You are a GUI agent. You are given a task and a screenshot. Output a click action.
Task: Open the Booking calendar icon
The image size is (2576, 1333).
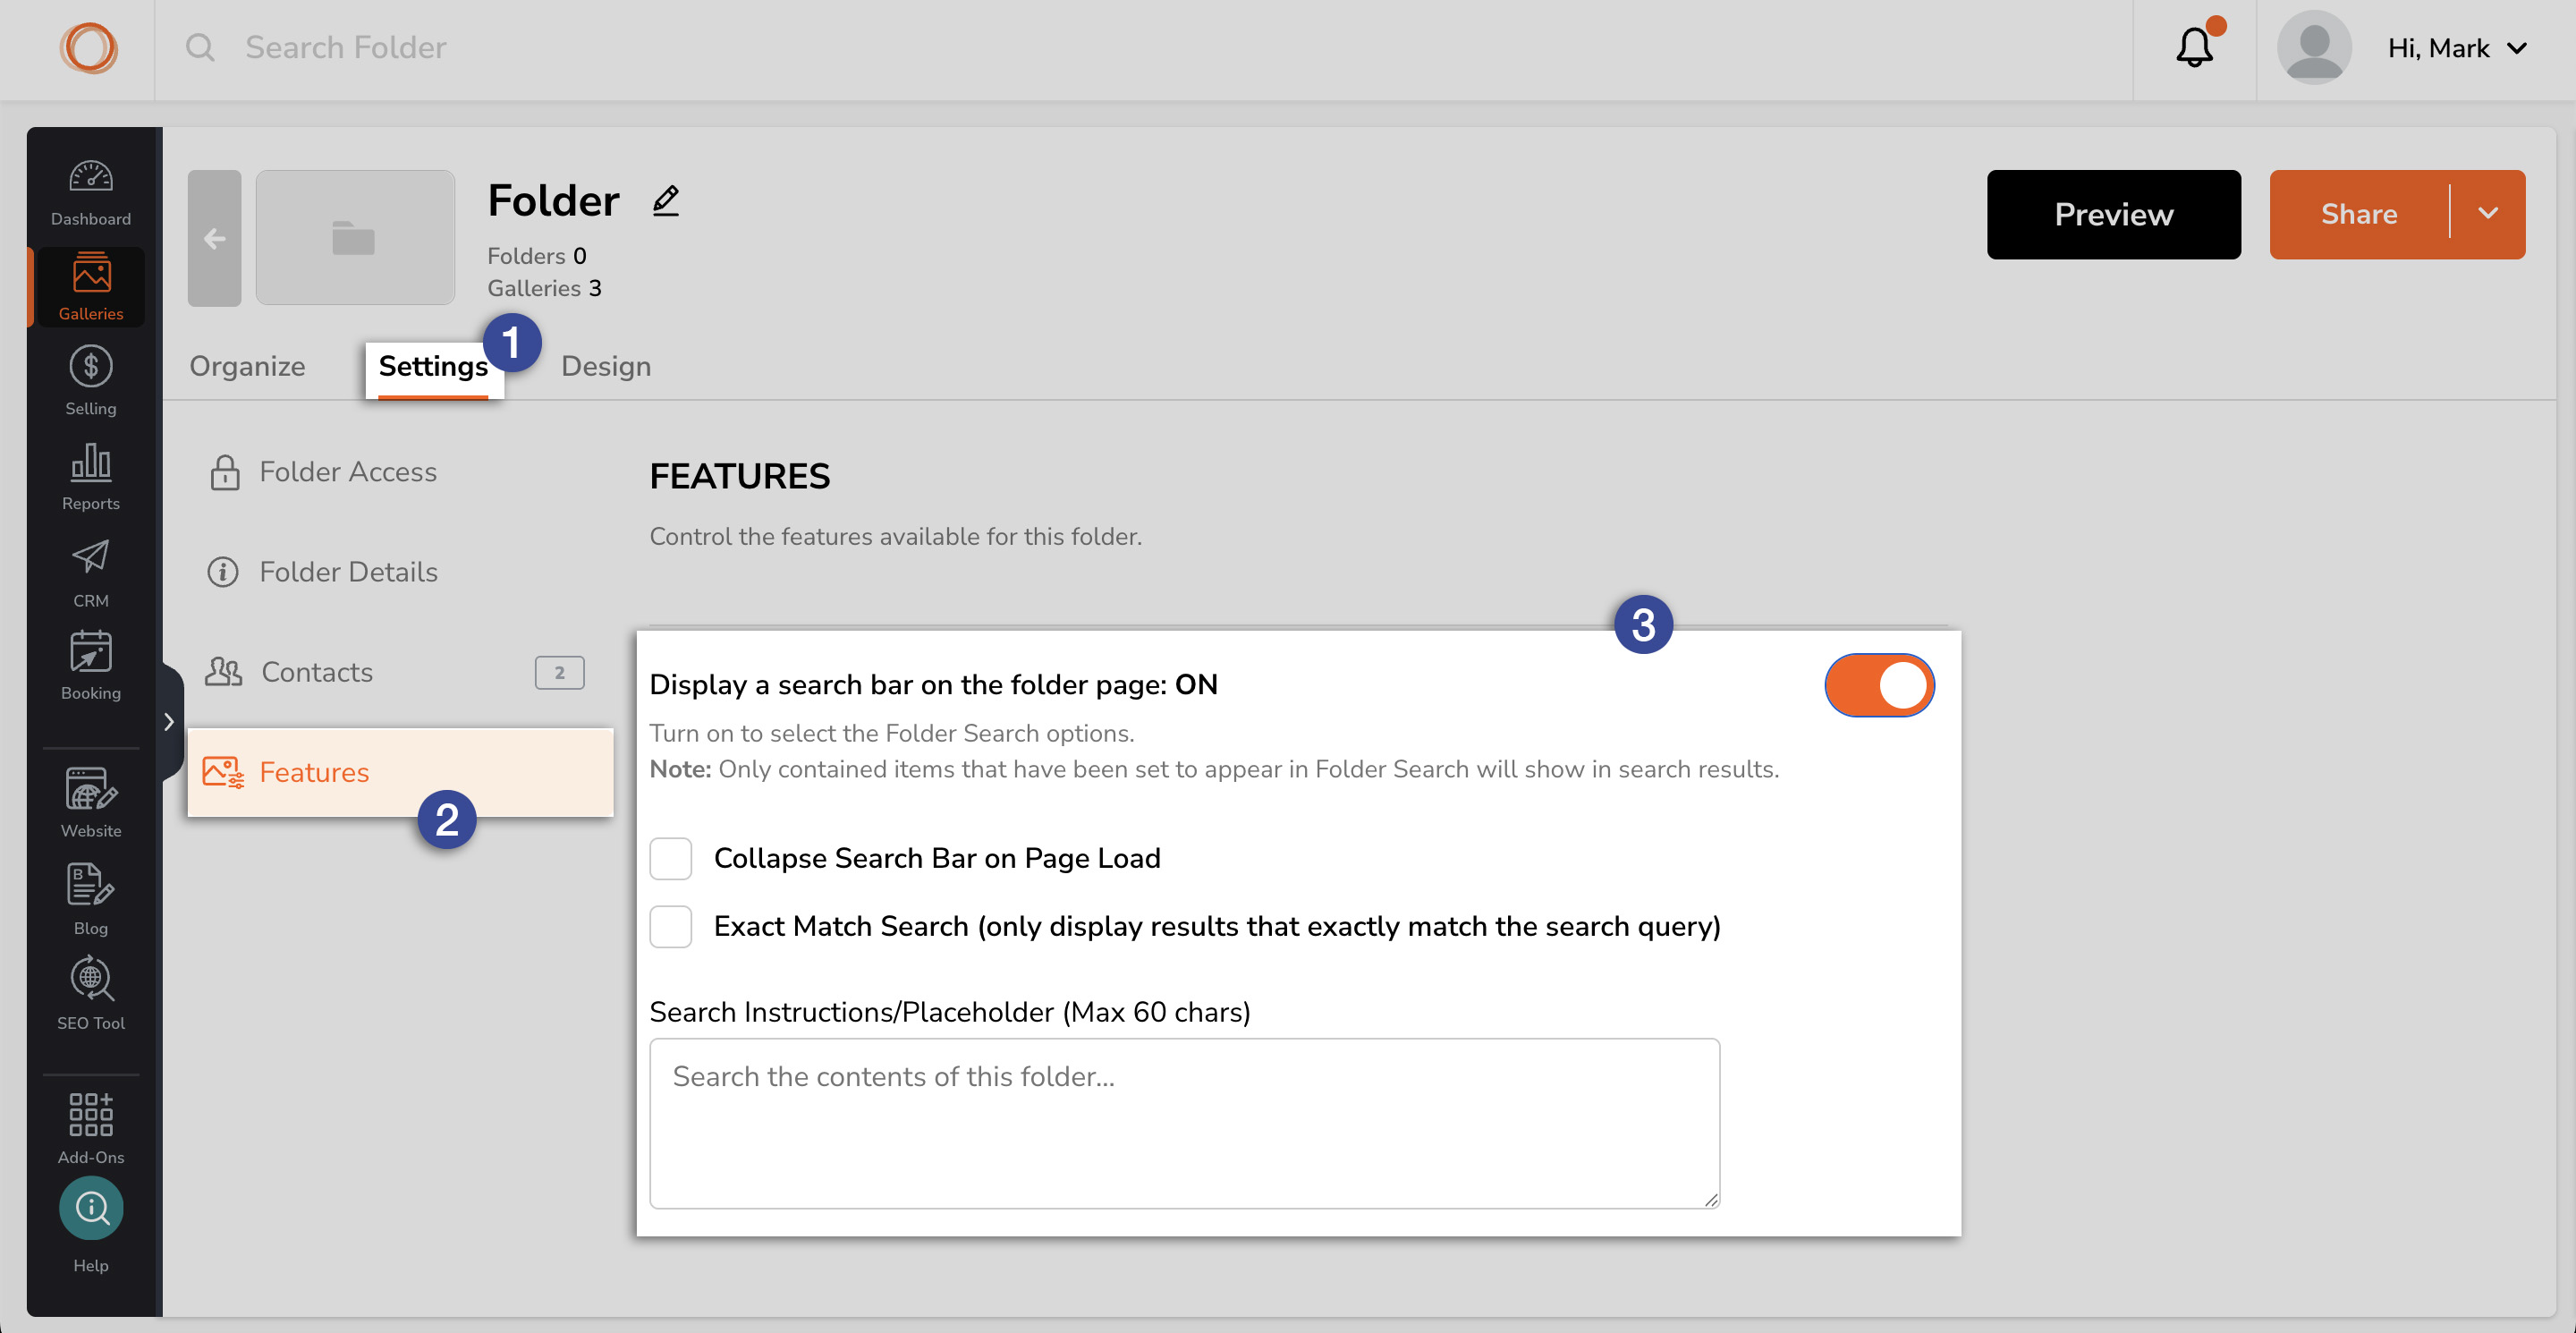click(x=91, y=651)
